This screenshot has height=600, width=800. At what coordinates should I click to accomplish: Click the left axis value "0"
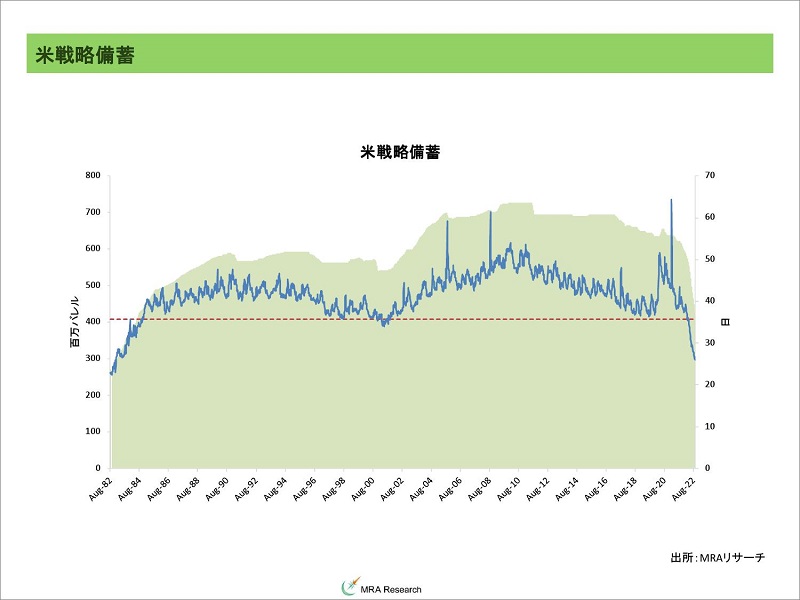98,468
